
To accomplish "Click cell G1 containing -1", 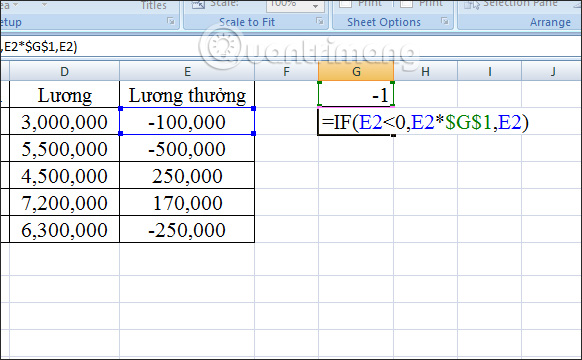I will [356, 94].
